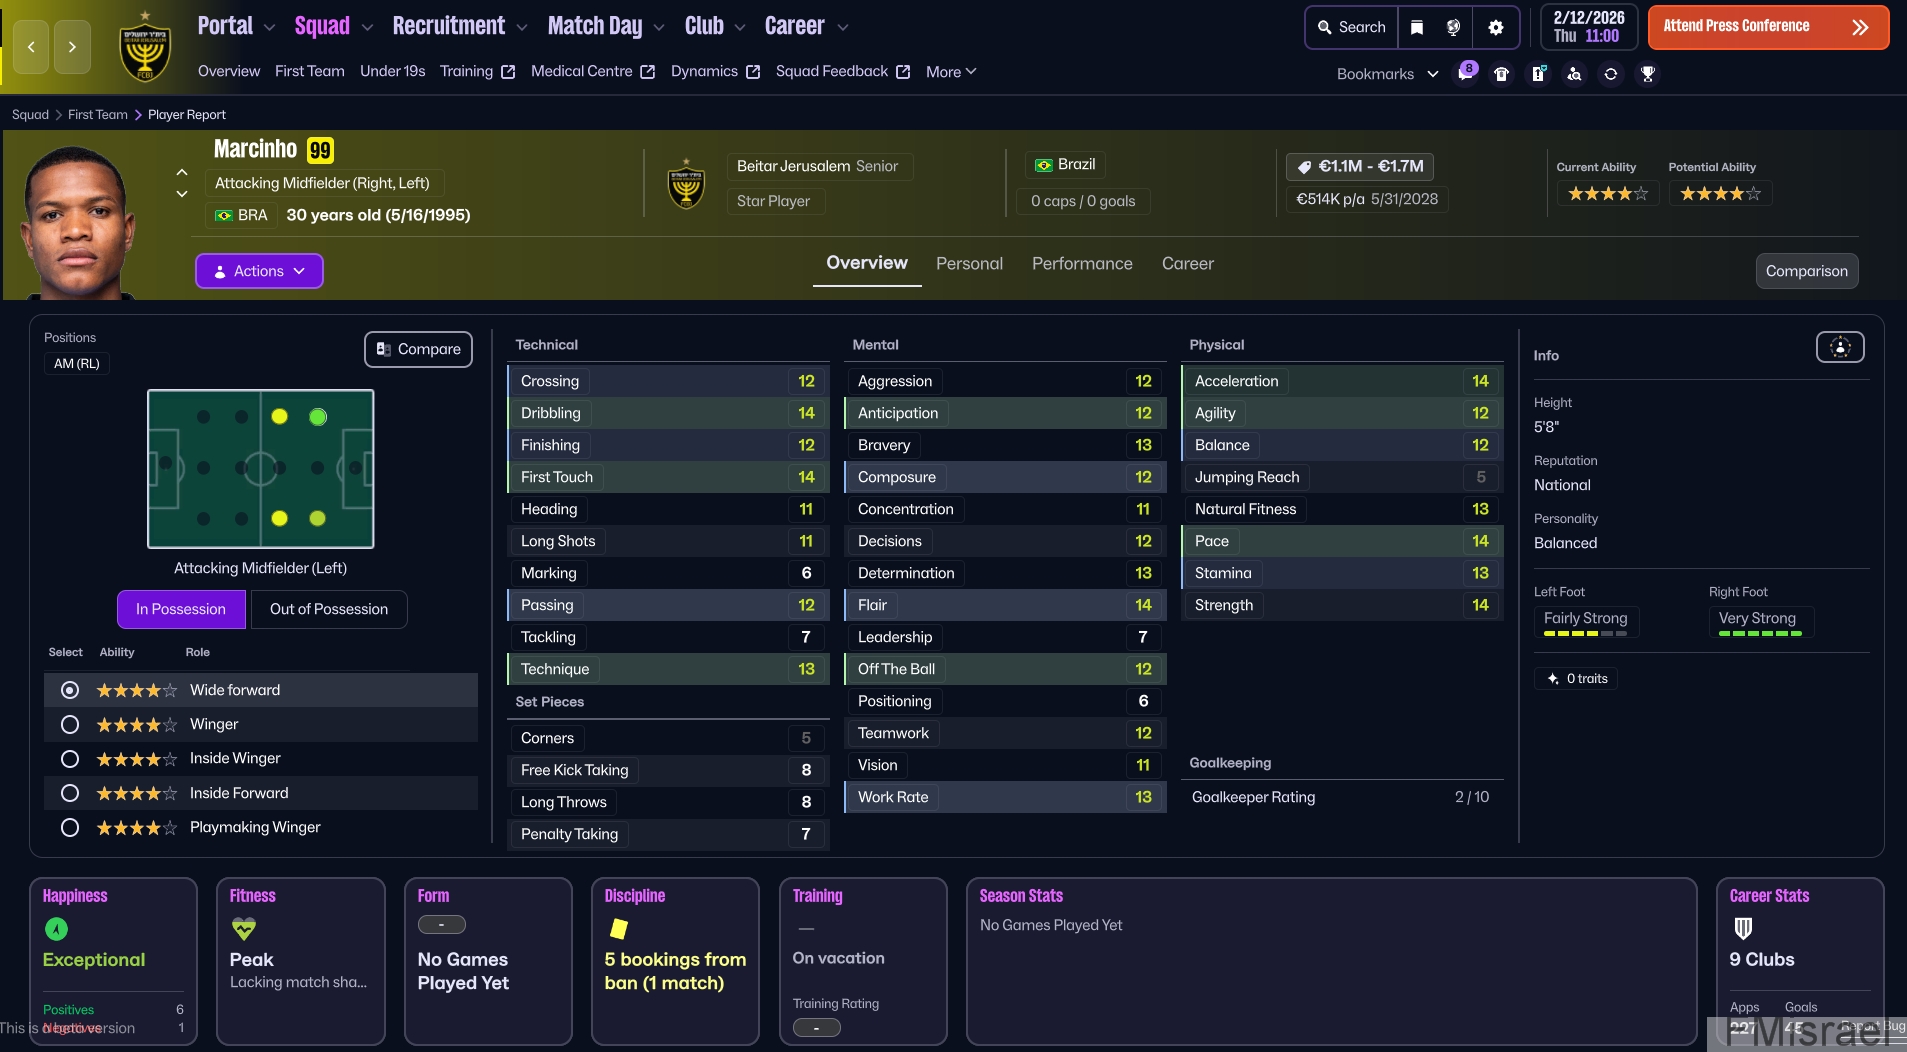Click the globe world icon
This screenshot has height=1052, width=1907.
[1453, 28]
